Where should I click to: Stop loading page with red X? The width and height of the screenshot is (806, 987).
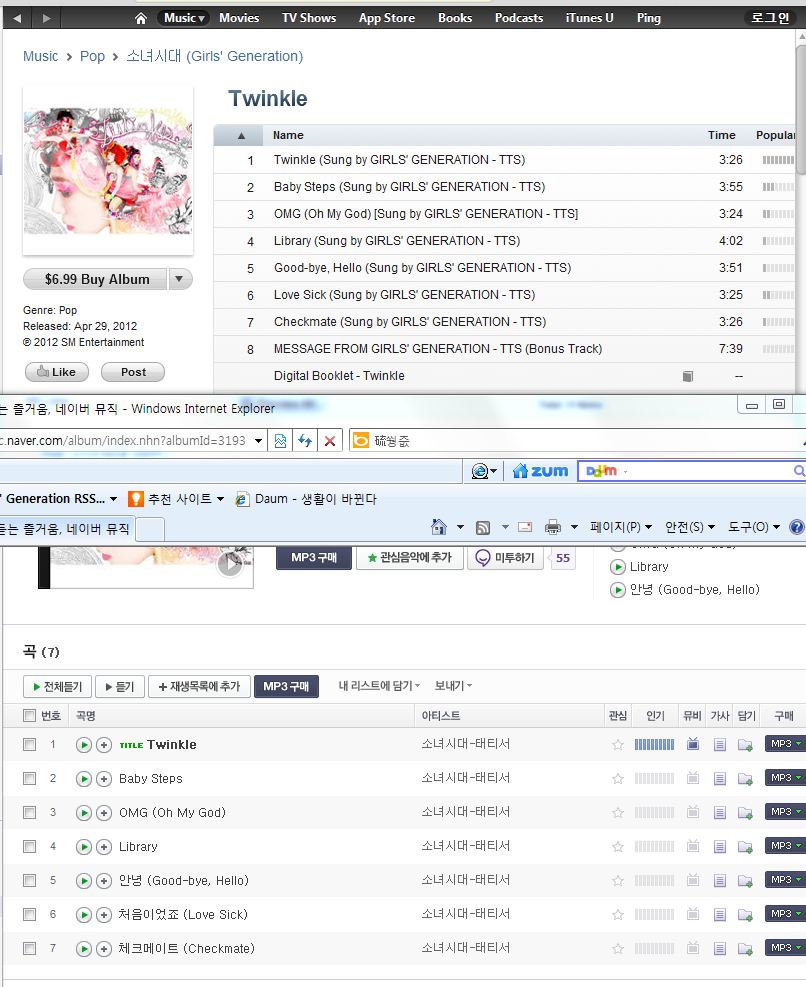329,441
